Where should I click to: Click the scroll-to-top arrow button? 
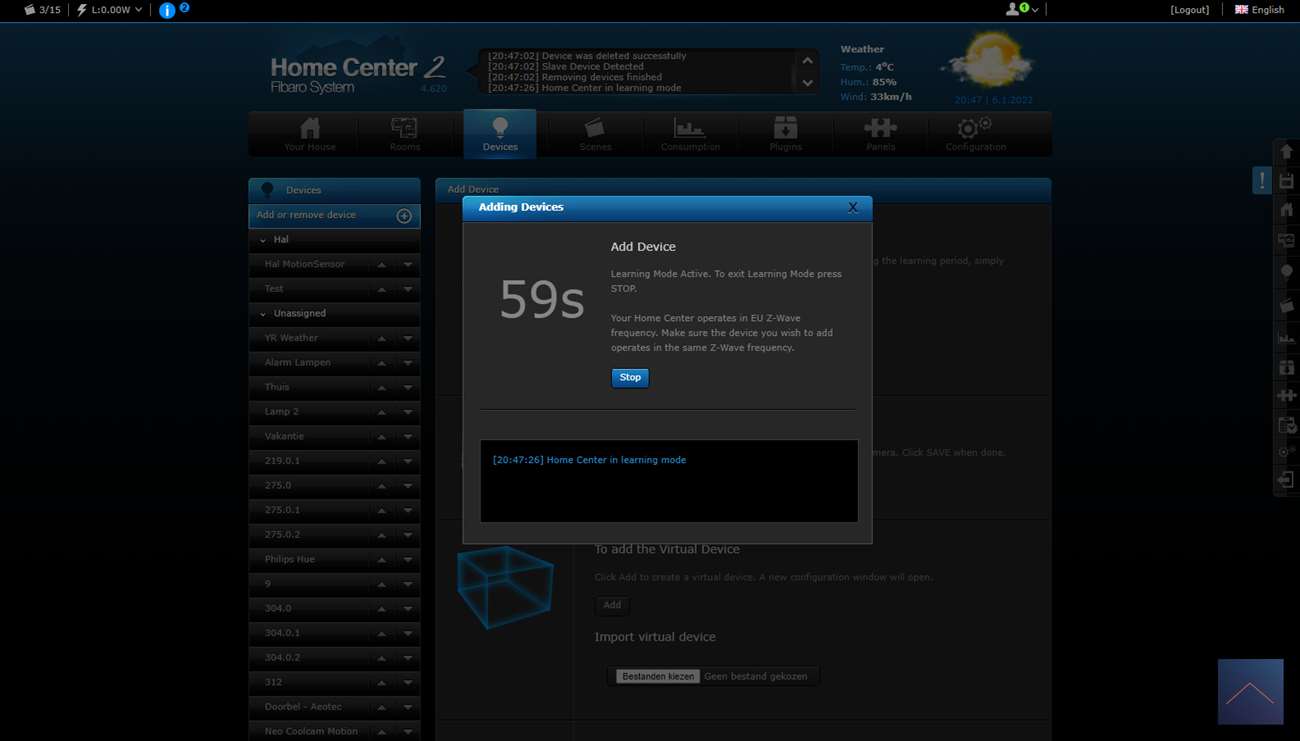pos(1250,691)
